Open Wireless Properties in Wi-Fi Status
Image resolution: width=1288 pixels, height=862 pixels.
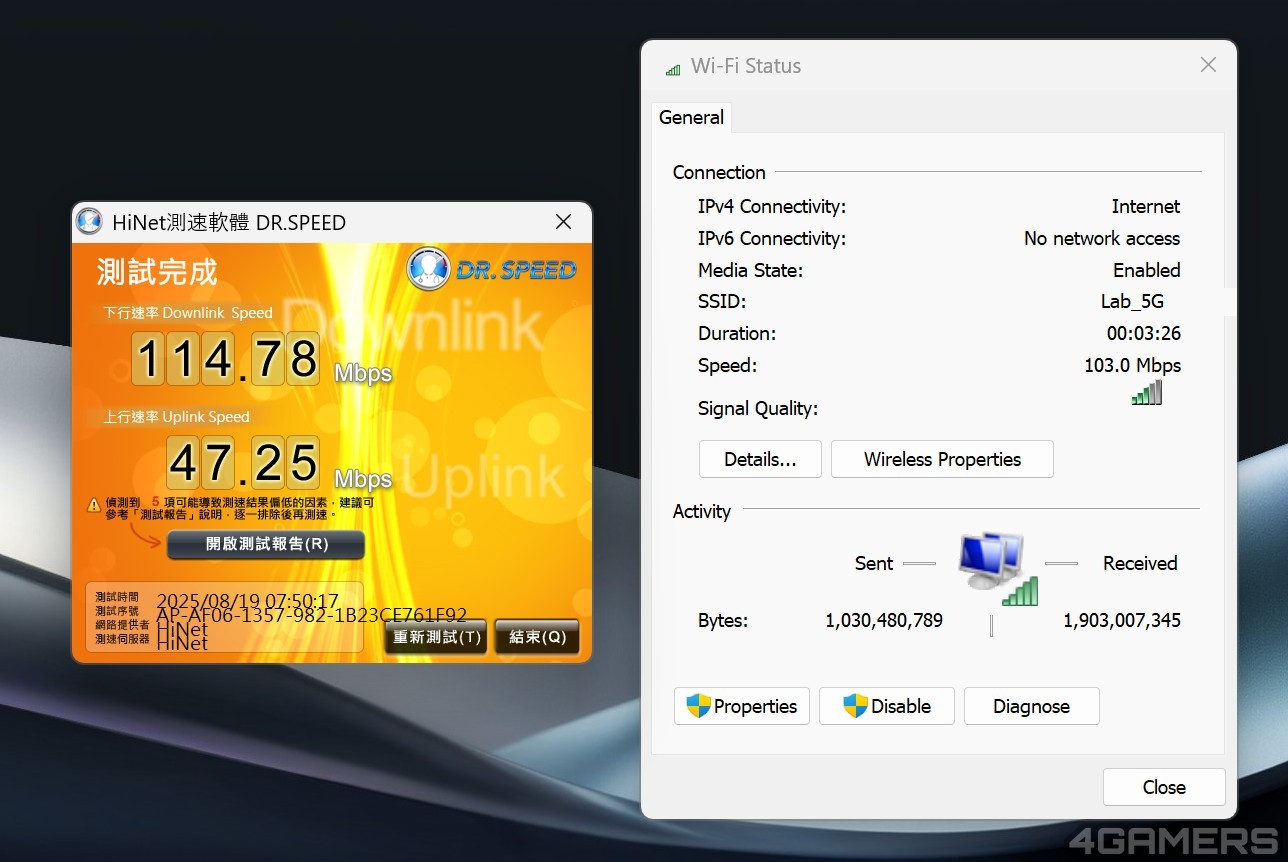pyautogui.click(x=942, y=459)
